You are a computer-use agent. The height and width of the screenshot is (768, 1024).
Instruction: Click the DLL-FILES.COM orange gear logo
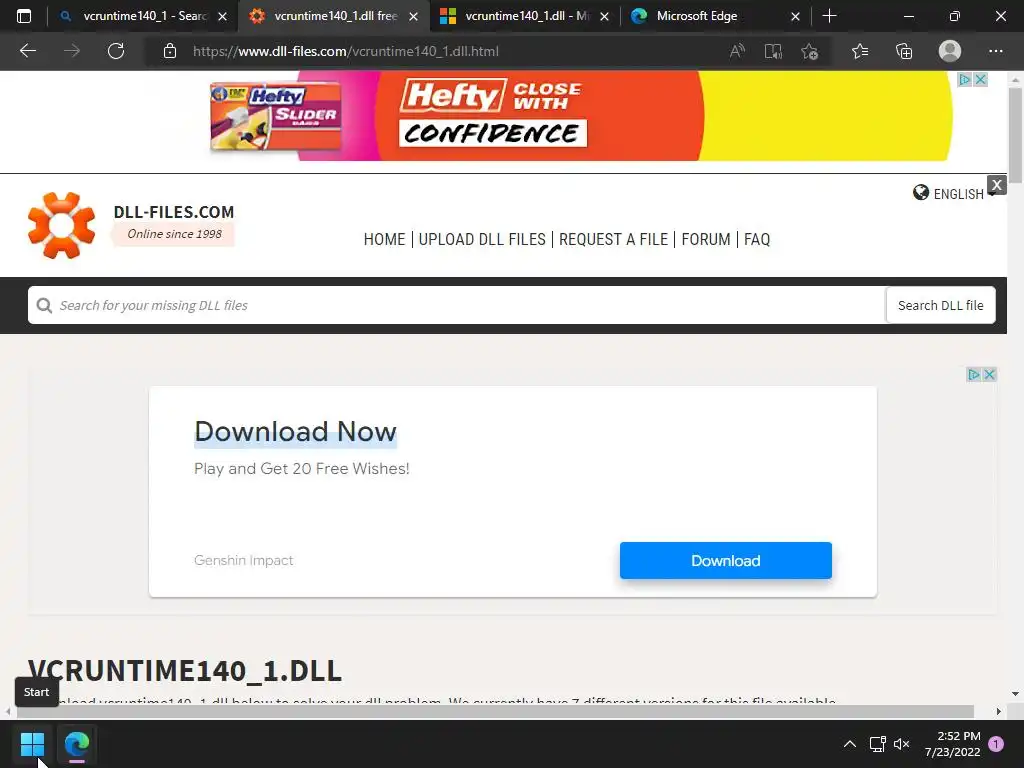click(61, 225)
